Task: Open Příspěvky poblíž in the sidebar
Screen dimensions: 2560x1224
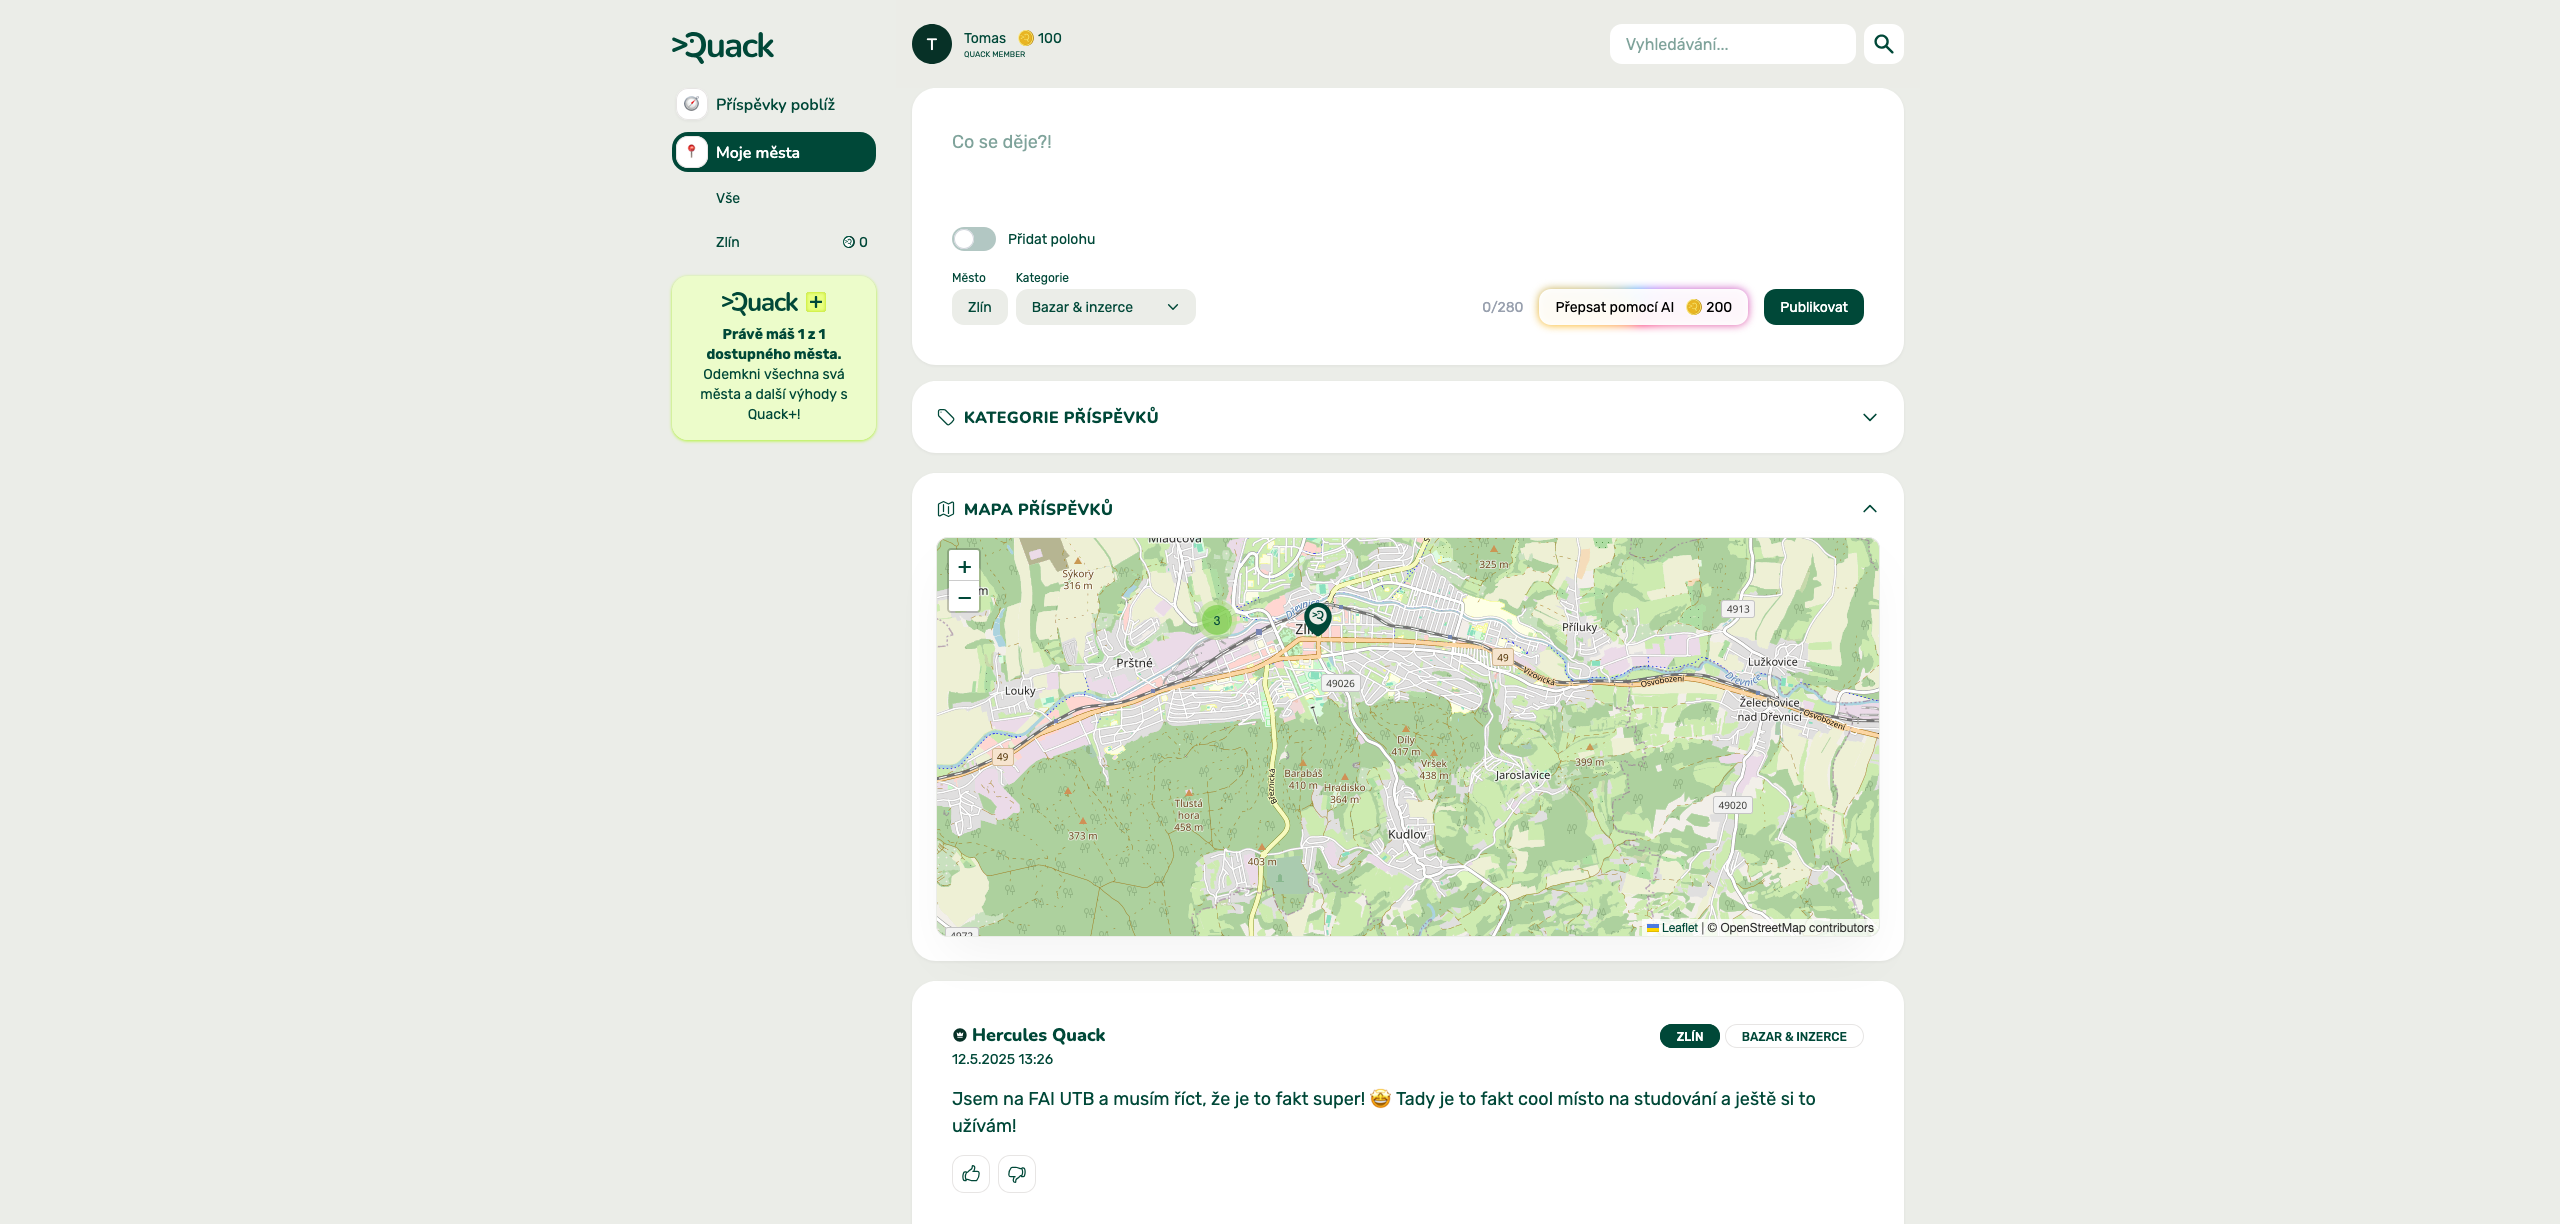Action: coord(774,104)
